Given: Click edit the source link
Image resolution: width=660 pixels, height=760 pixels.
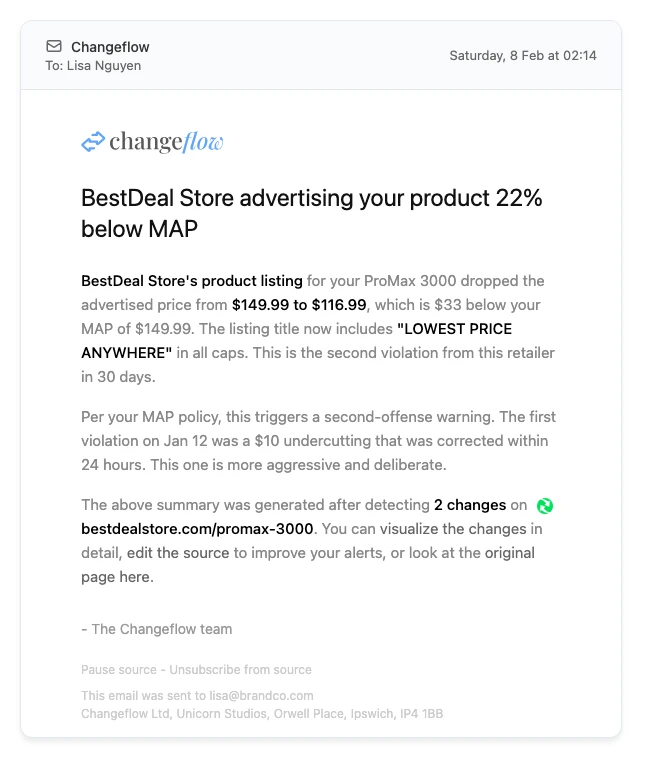Looking at the screenshot, I should [x=178, y=553].
